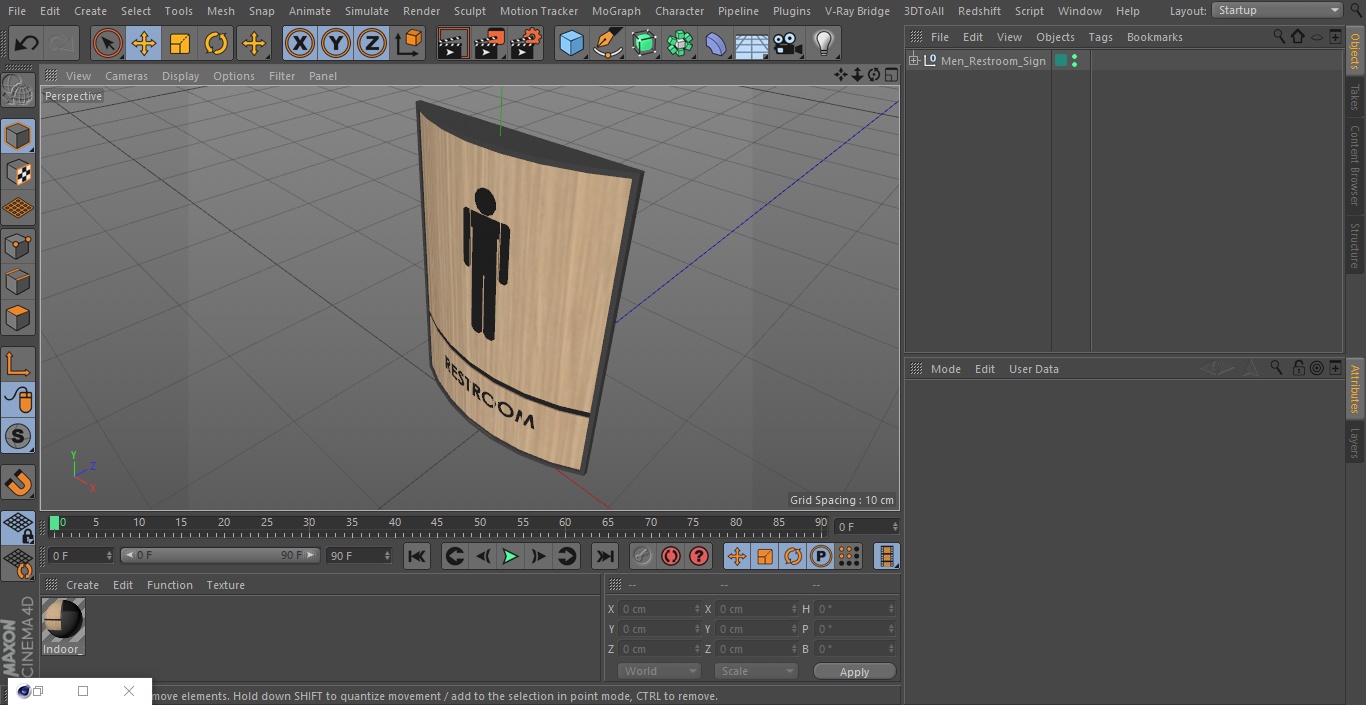Toggle X axis lock
The image size is (1366, 705).
pos(300,44)
